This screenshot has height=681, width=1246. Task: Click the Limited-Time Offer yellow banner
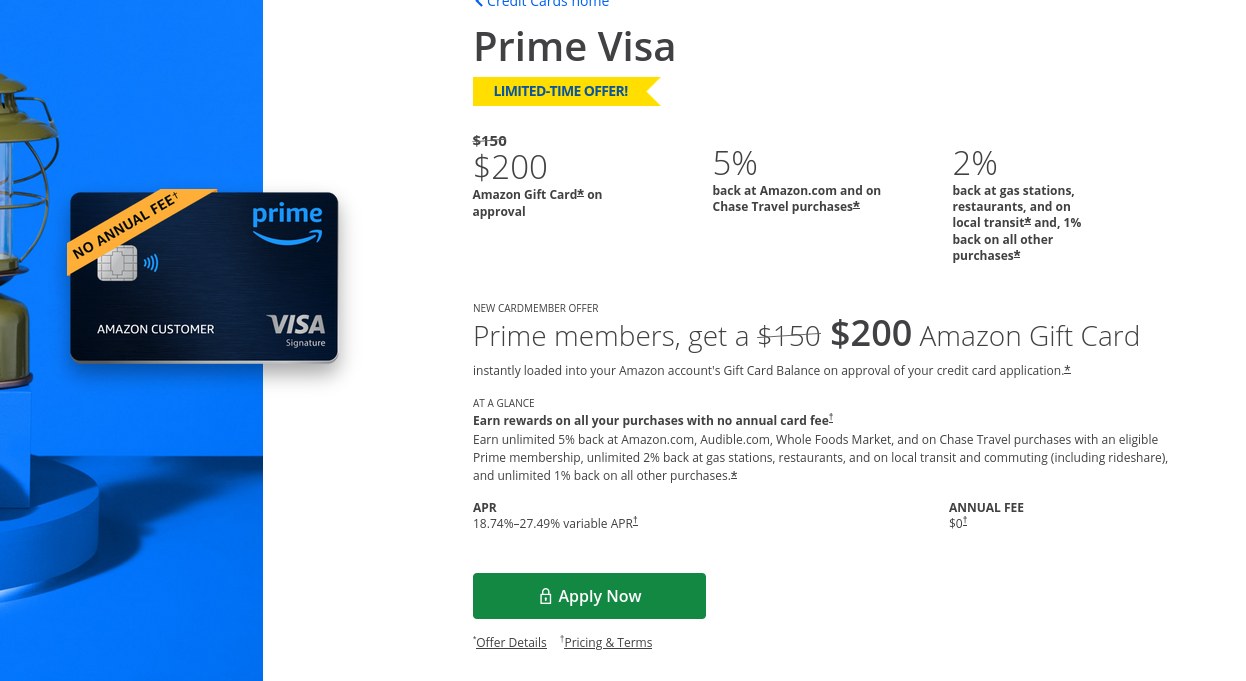[566, 91]
